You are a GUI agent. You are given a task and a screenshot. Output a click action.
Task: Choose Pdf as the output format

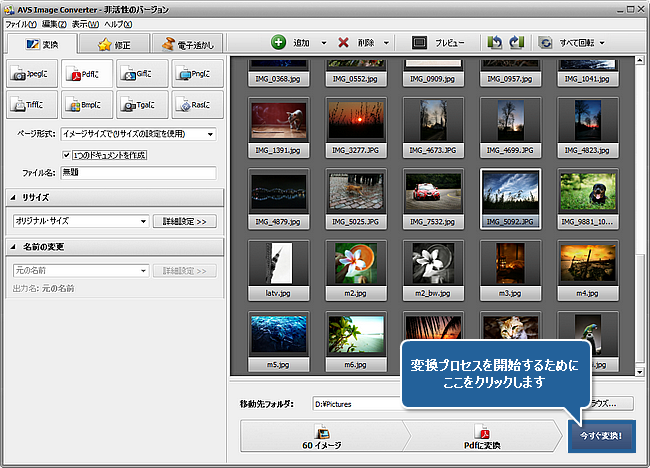(87, 73)
